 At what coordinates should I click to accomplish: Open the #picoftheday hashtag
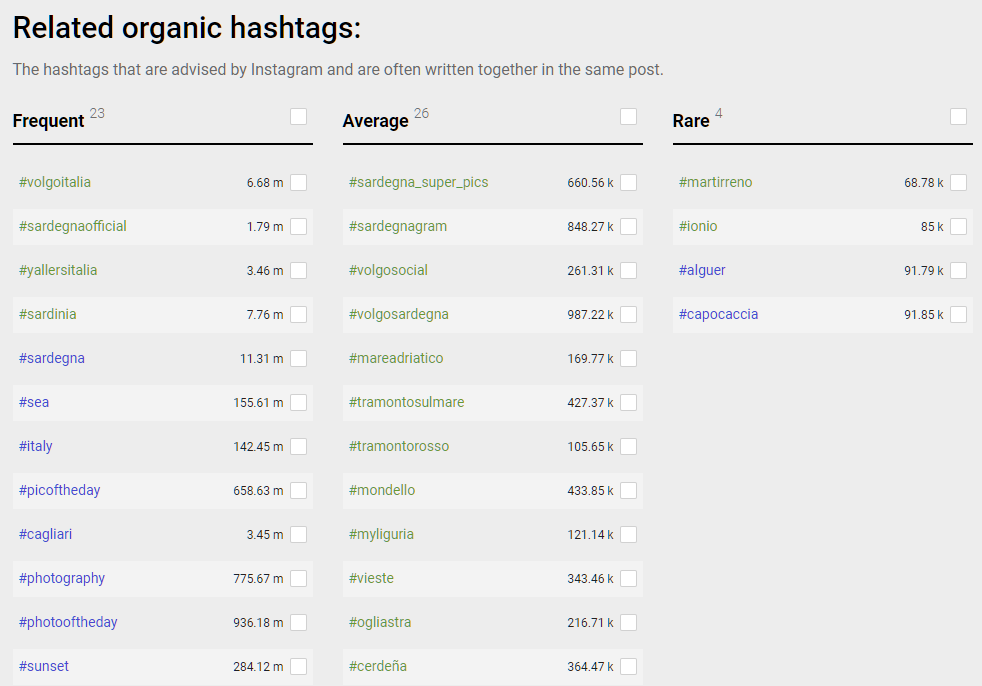59,491
